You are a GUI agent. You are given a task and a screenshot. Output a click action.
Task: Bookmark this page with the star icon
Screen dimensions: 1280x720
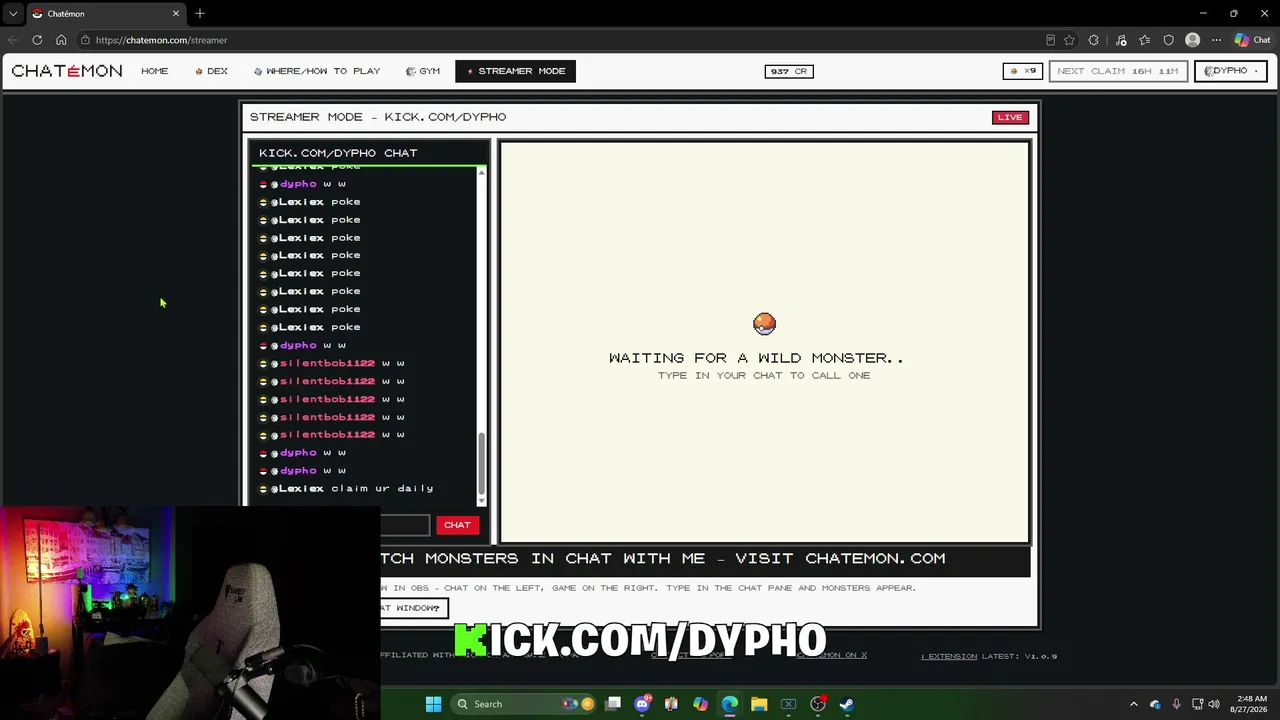coord(1069,40)
